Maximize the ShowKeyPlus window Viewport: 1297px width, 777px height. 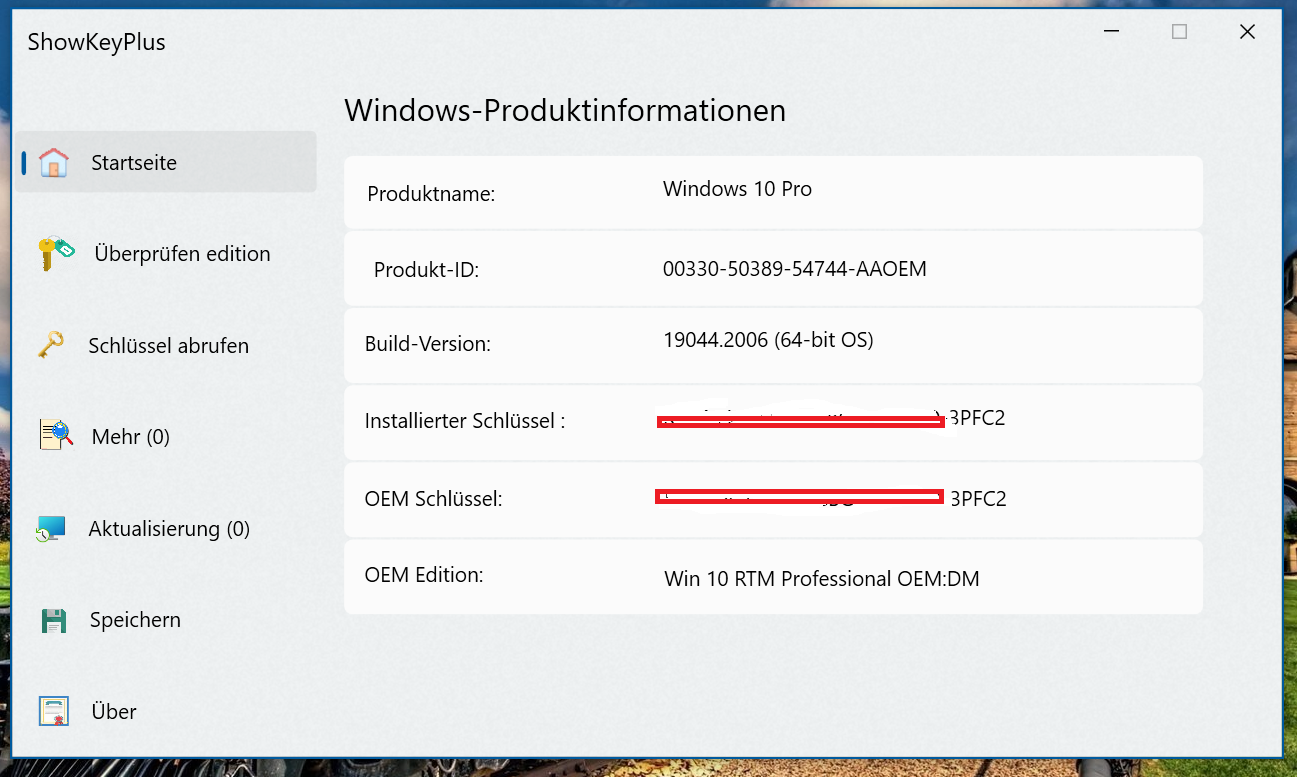click(x=1179, y=32)
